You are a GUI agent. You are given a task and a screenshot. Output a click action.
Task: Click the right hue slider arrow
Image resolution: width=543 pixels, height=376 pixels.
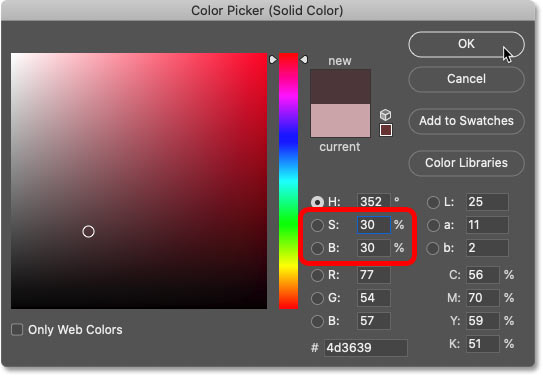304,60
